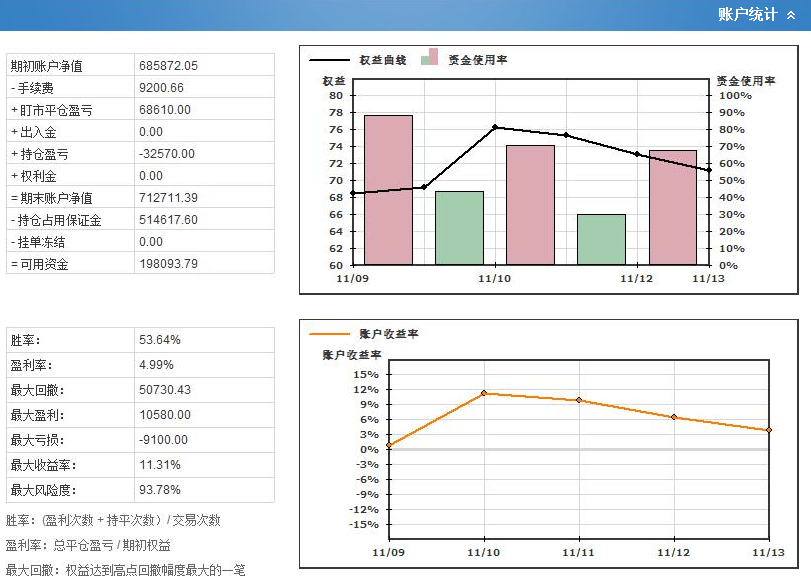
Task: Click the 11/09 starting marker on return line
Action: [x=389, y=445]
